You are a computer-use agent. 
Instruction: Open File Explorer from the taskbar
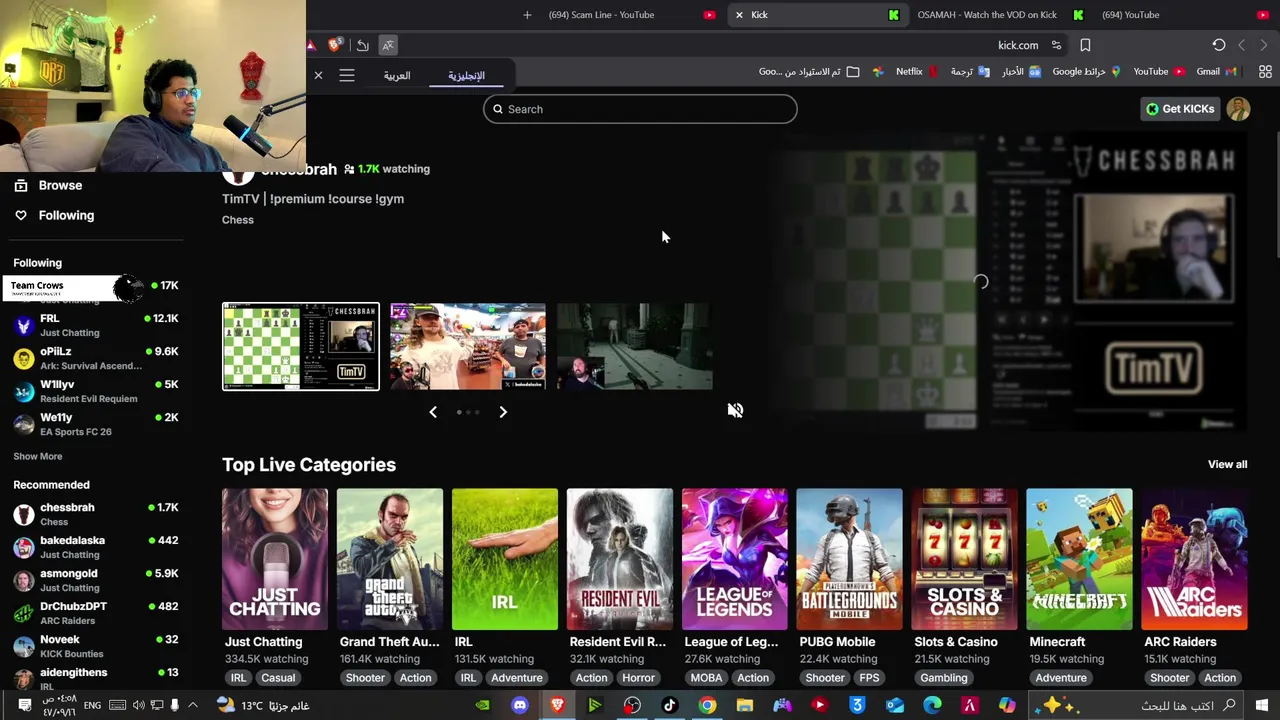click(x=745, y=705)
